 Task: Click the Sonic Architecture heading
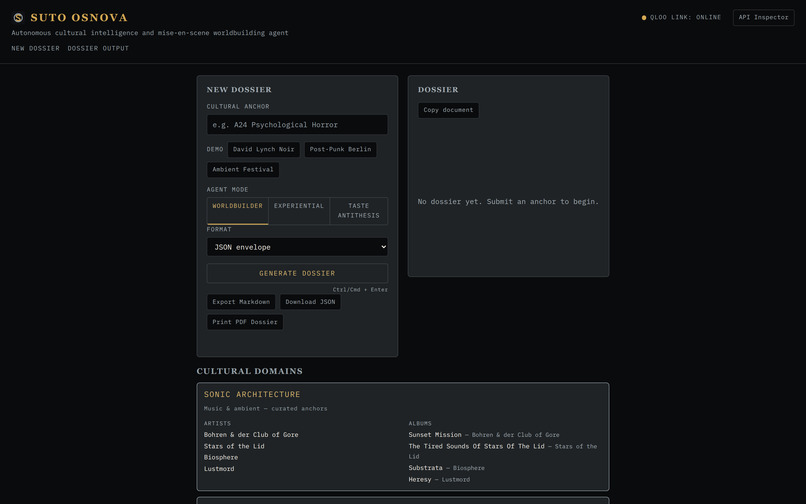coord(252,394)
